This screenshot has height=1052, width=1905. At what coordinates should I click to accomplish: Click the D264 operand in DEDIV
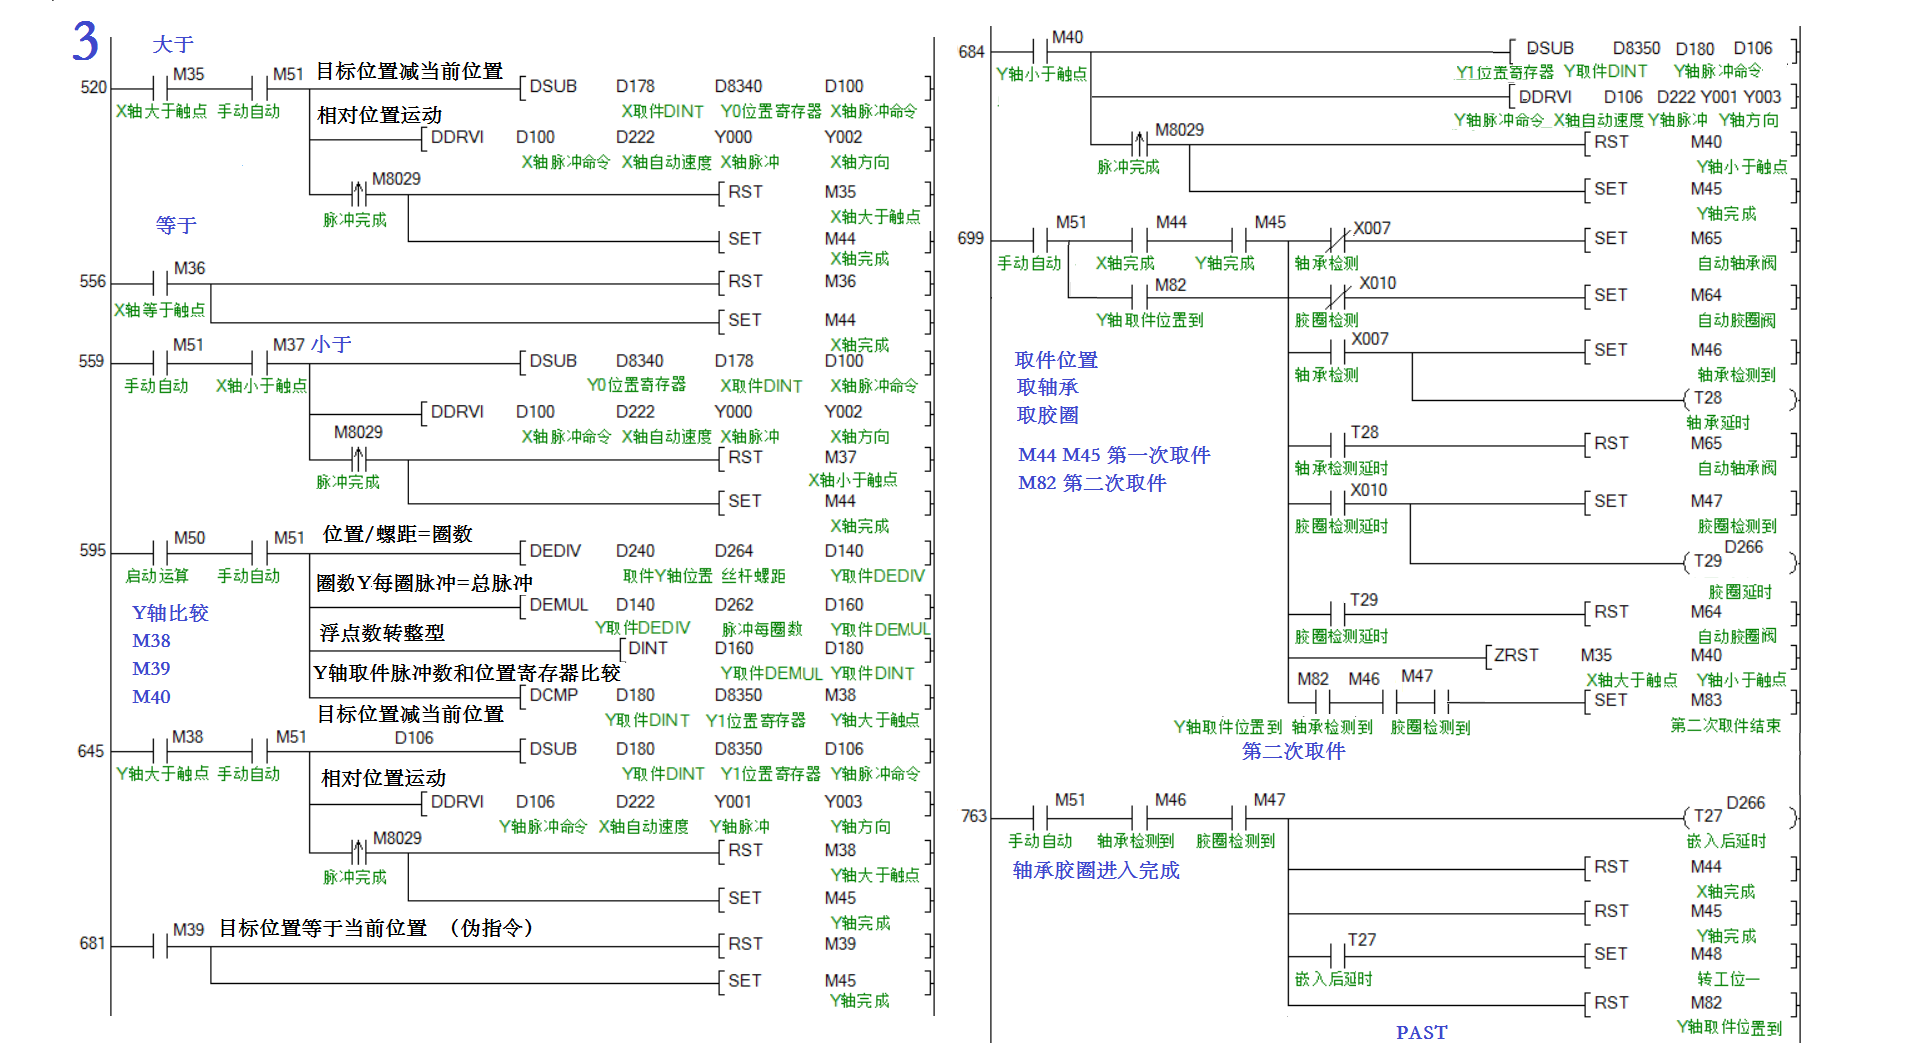point(734,551)
